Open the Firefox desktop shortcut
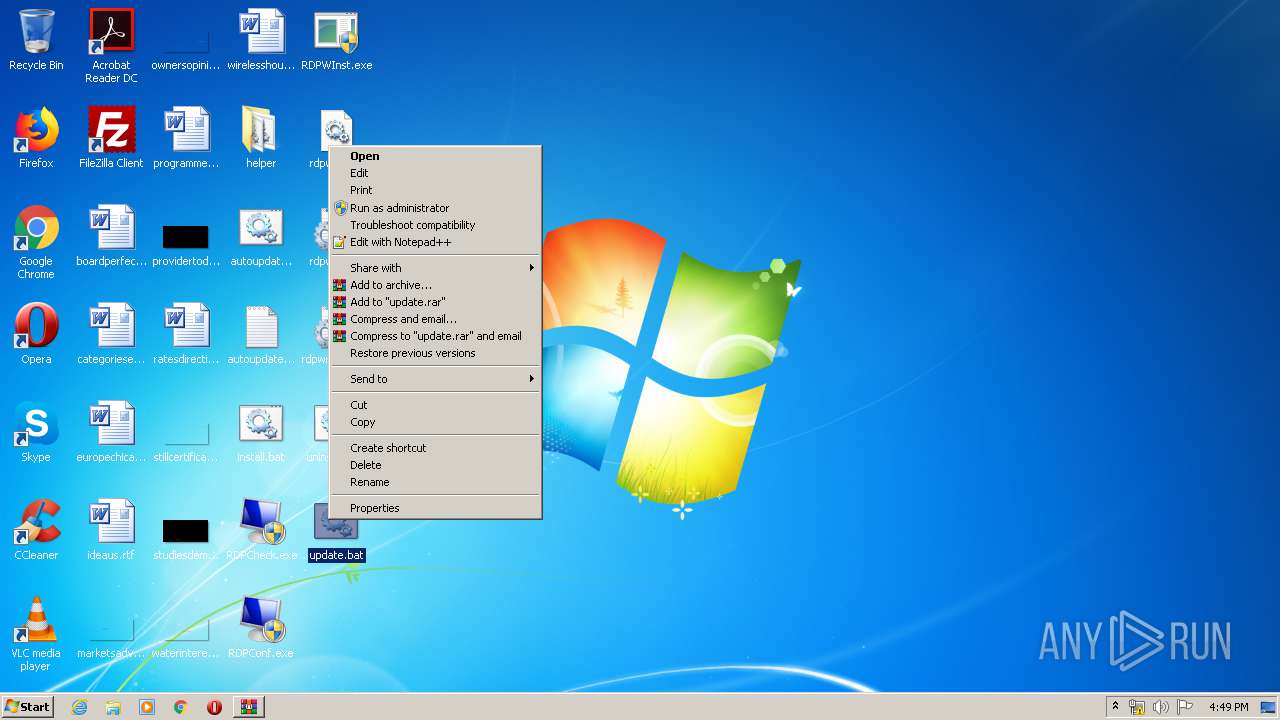The image size is (1280, 720). (x=36, y=138)
